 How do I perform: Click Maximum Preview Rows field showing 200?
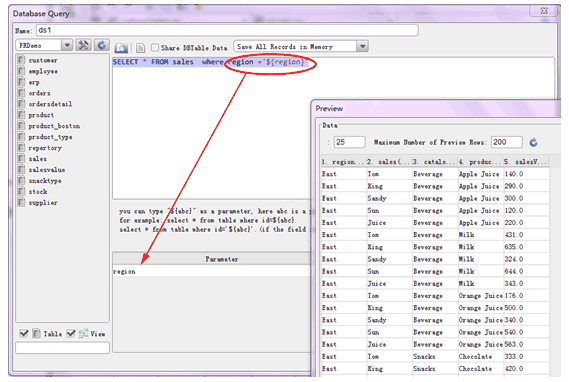click(507, 142)
